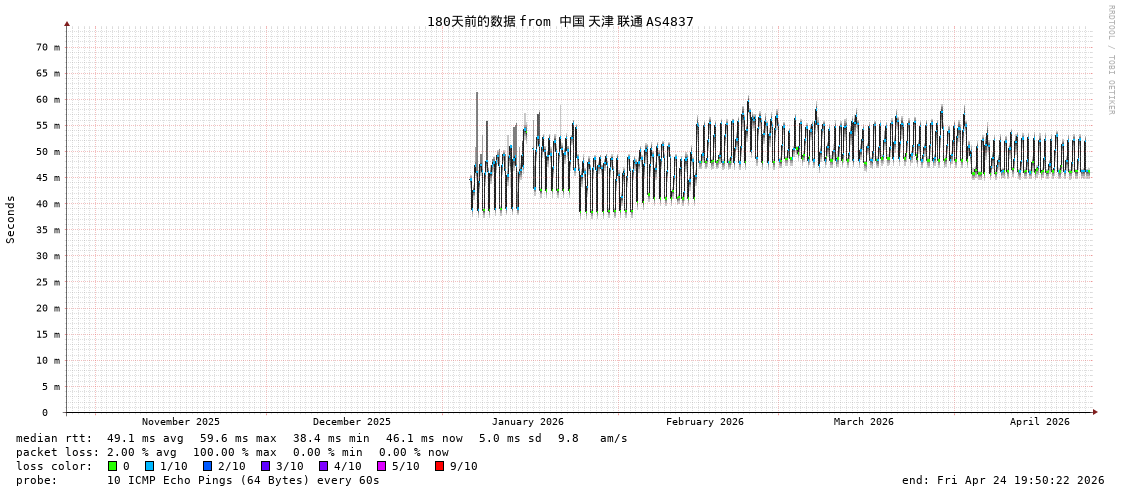1121x494 pixels.
Task: Click the red 9/10 loss swatch
Action: point(440,466)
